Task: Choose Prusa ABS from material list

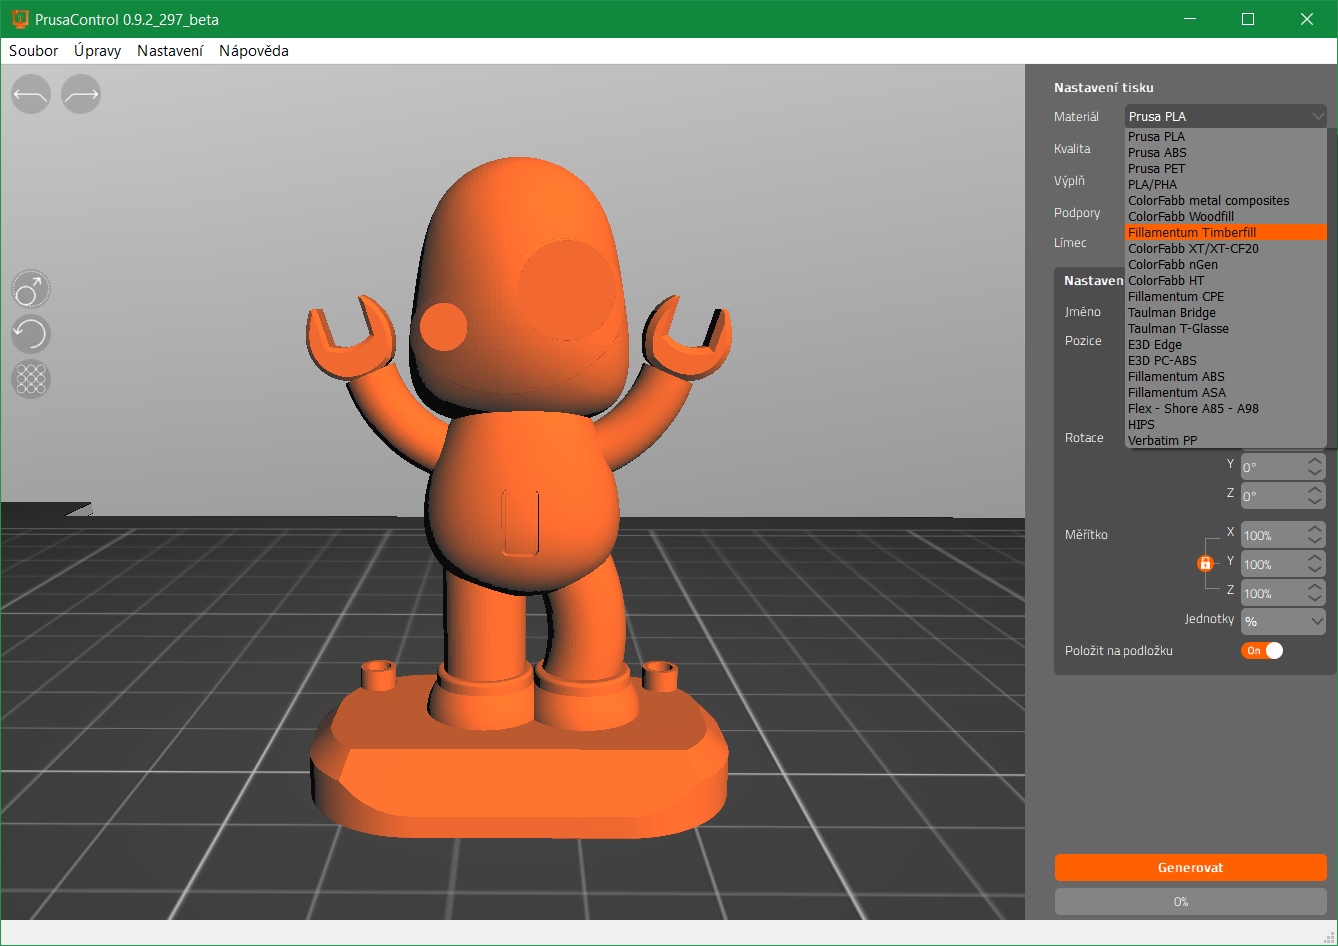Action: tap(1226, 153)
